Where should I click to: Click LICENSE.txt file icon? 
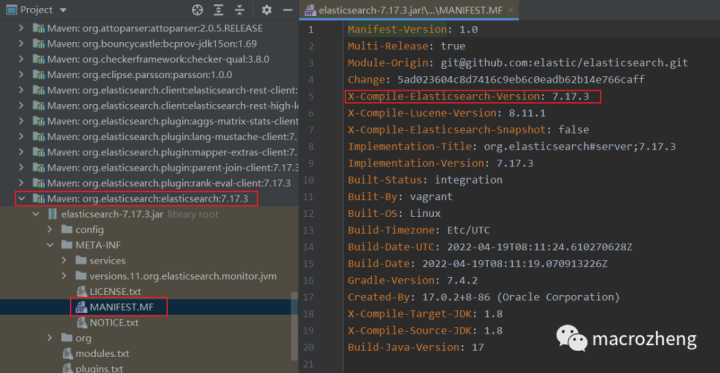(x=82, y=292)
